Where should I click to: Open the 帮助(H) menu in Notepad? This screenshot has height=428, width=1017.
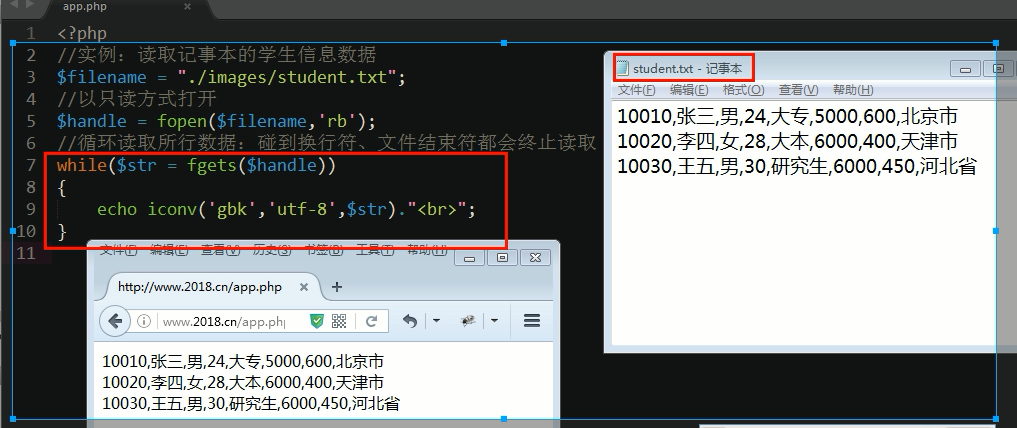pyautogui.click(x=853, y=90)
